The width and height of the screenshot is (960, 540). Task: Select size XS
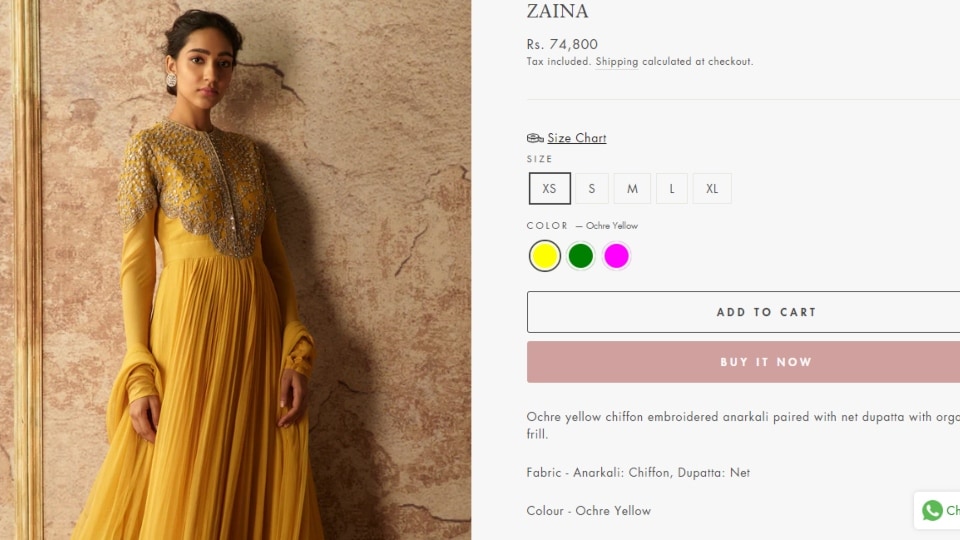pyautogui.click(x=549, y=189)
